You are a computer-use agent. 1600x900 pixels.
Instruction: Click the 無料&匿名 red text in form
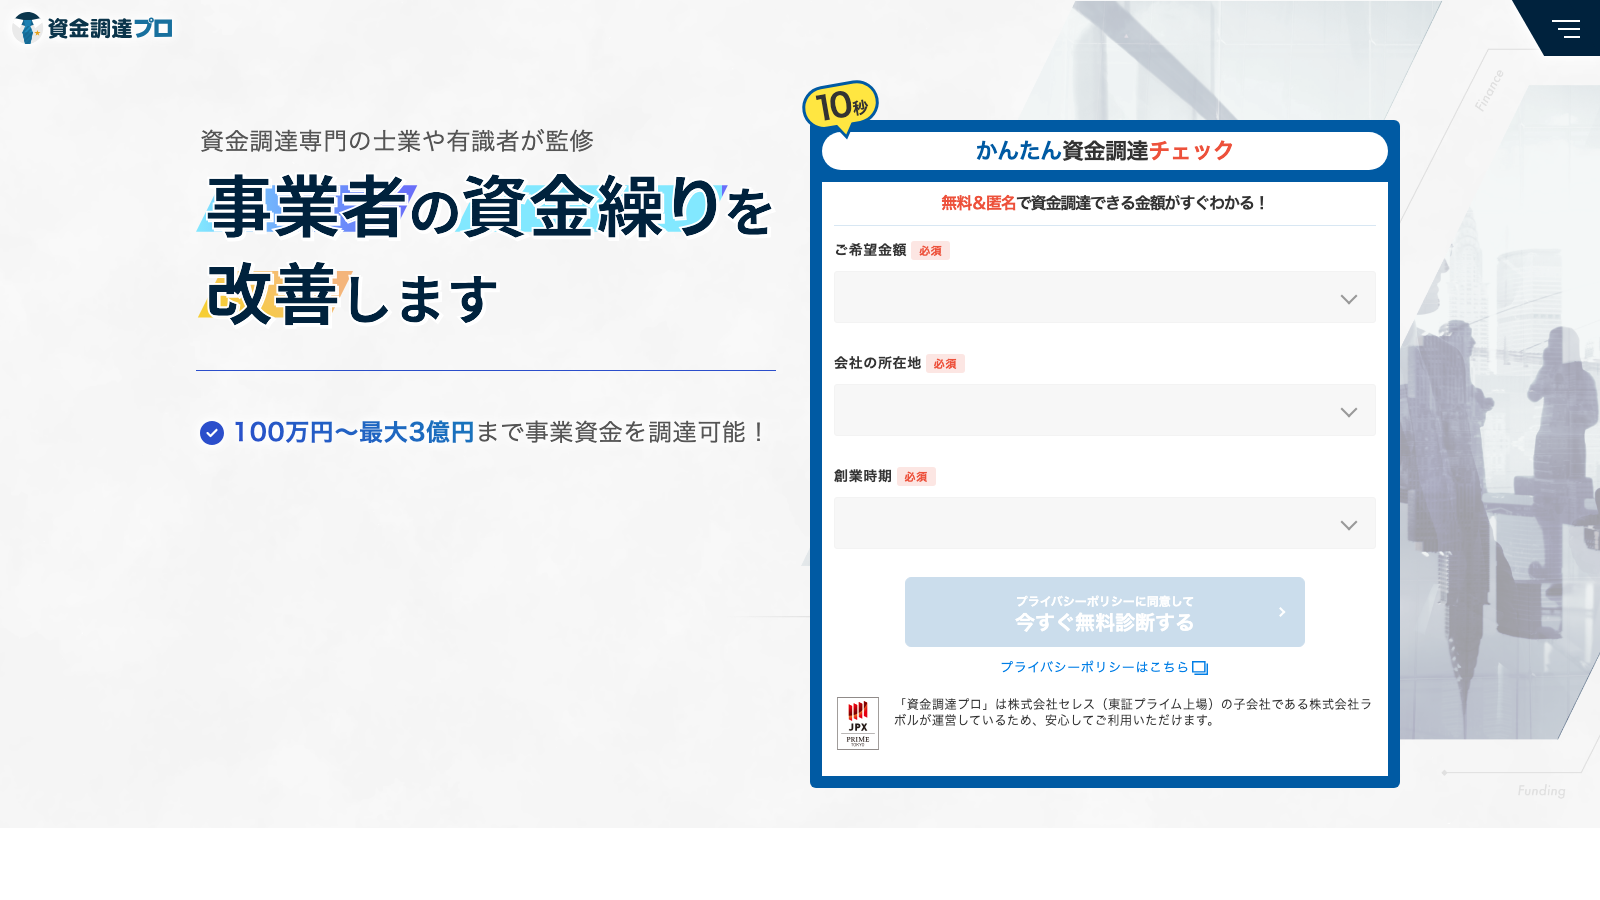coord(978,203)
